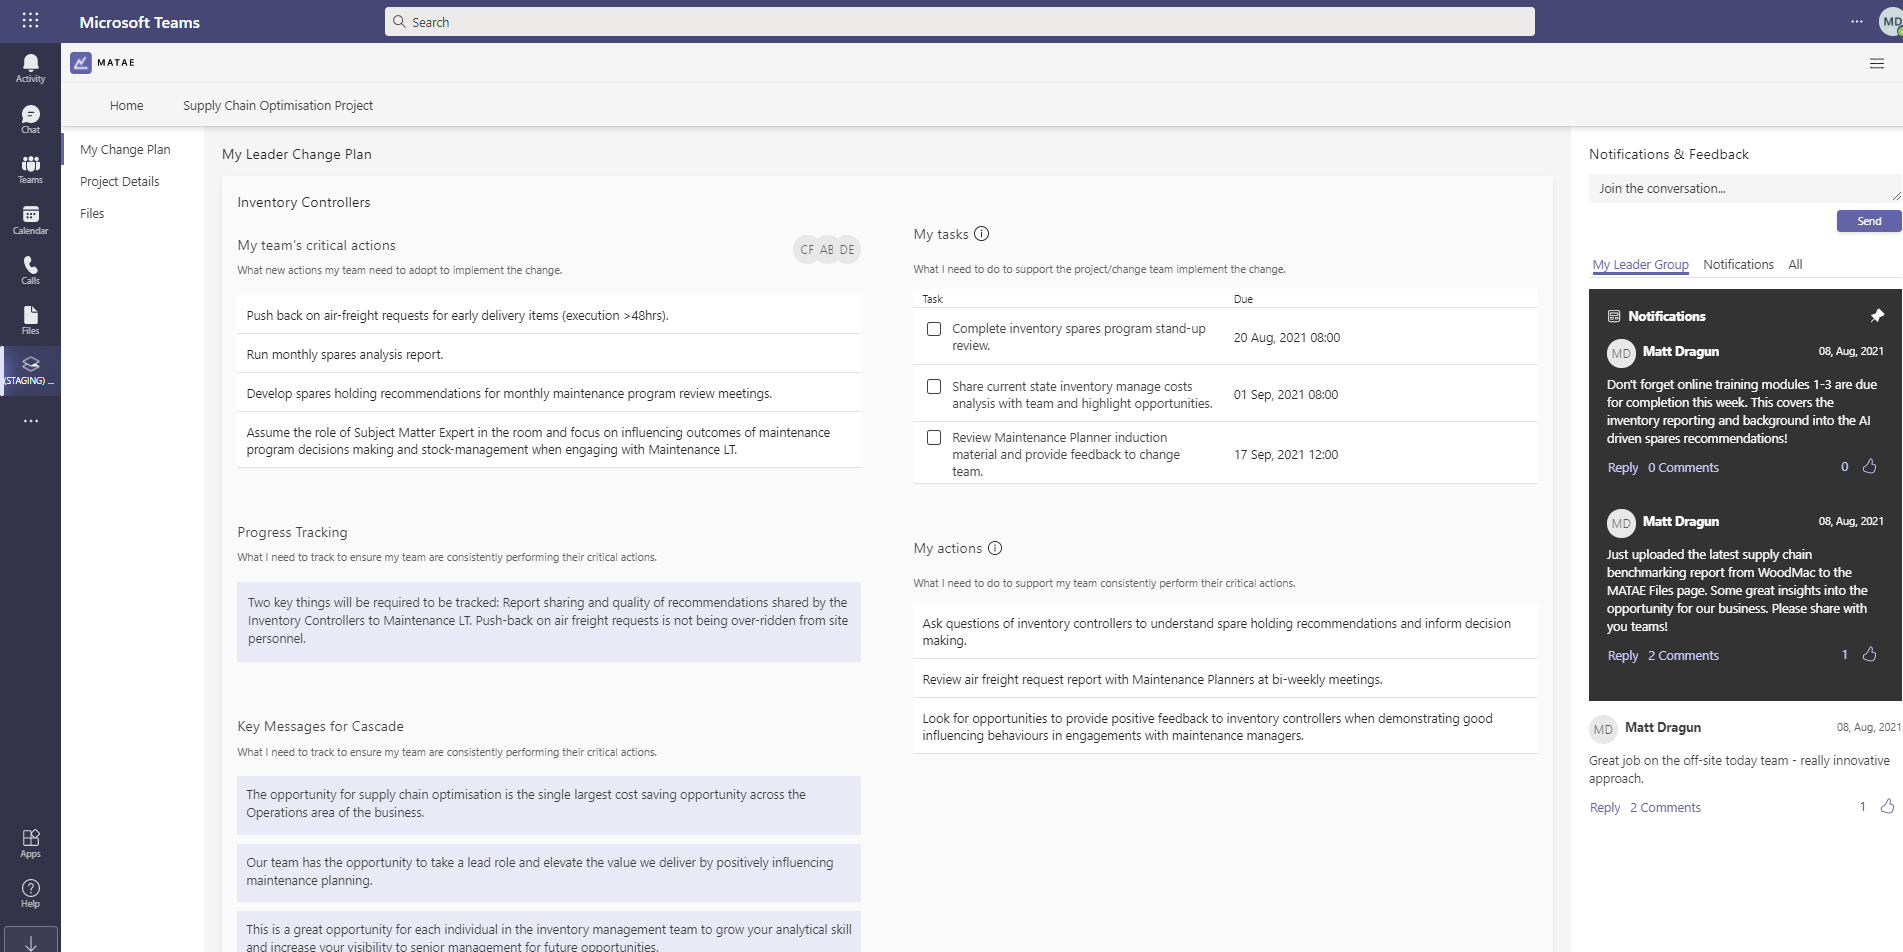The height and width of the screenshot is (952, 1903).
Task: Open Activity feed in Teams sidebar
Action: [29, 65]
